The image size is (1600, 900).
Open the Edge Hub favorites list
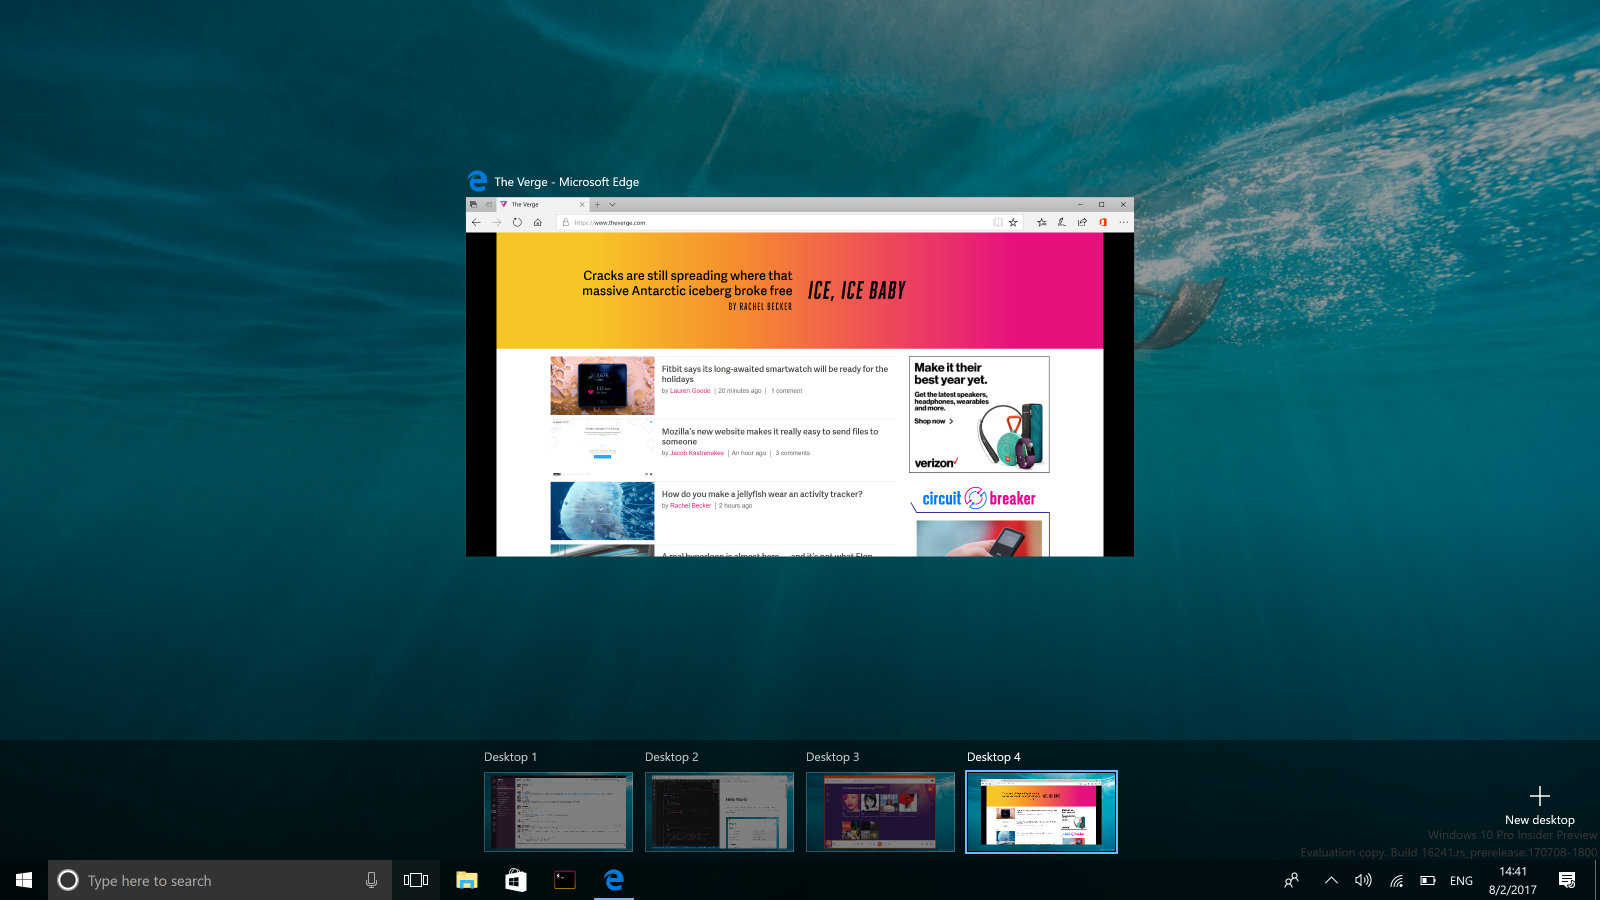click(1041, 222)
